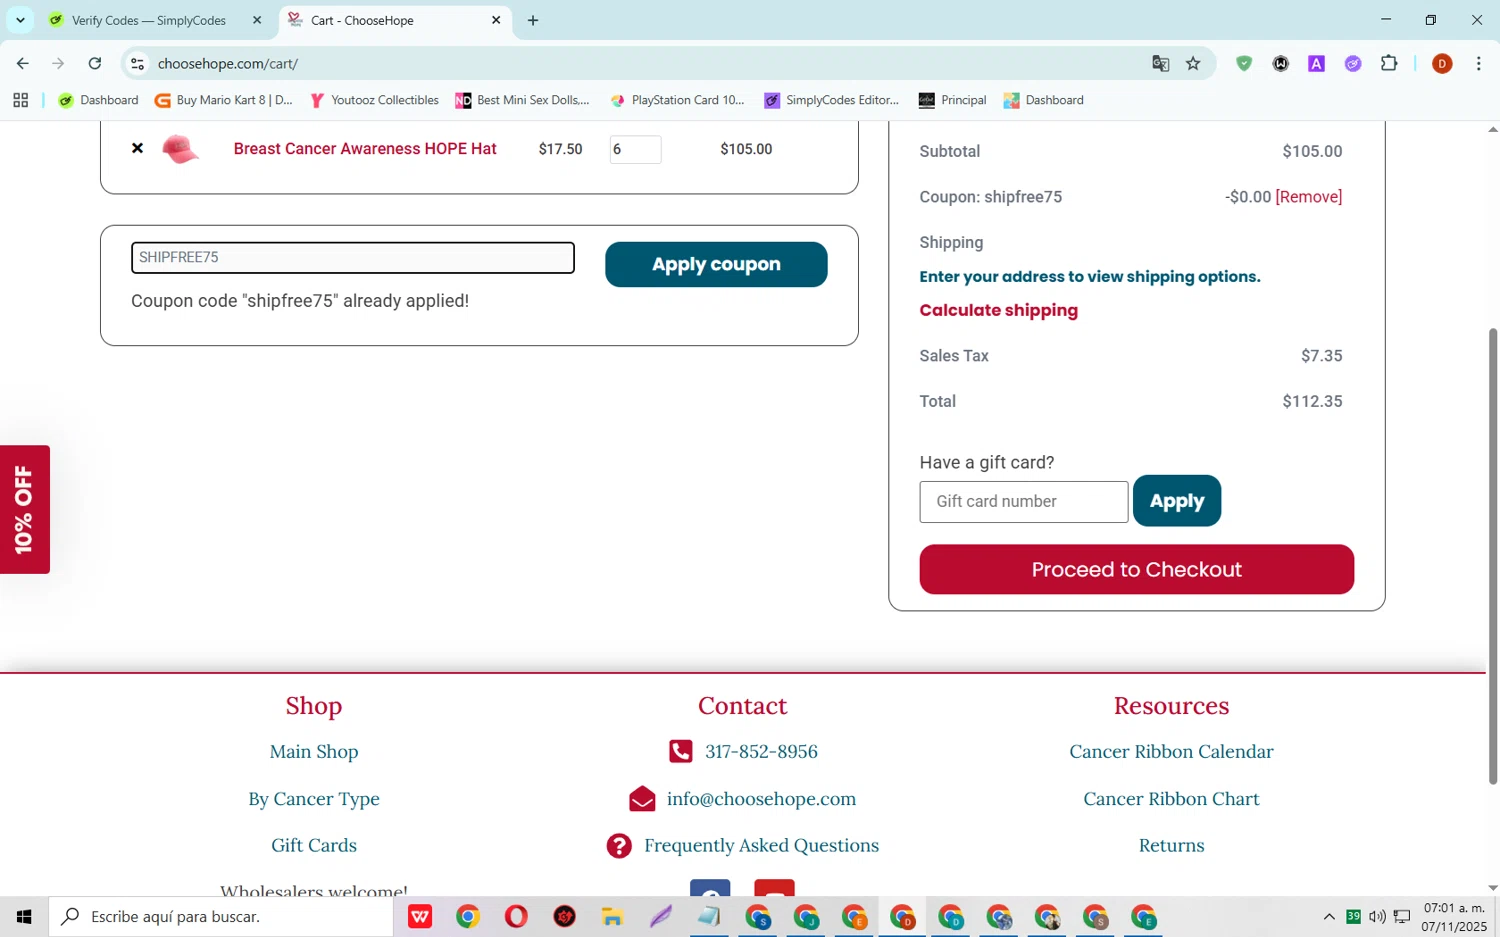Open the Extensions puzzle menu

pos(1389,63)
